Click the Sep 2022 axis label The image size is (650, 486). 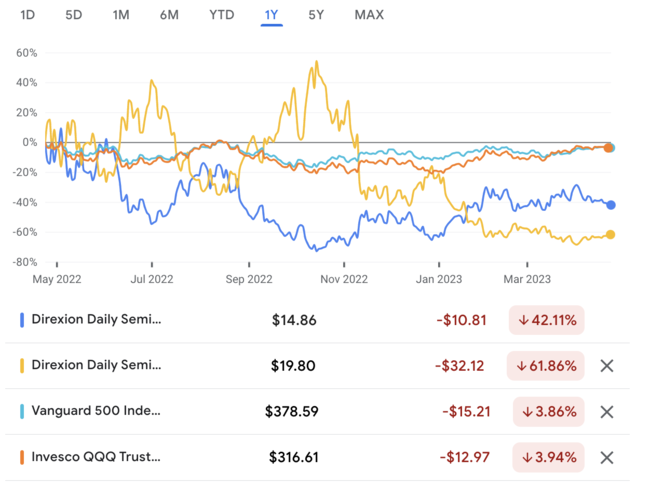coord(249,279)
